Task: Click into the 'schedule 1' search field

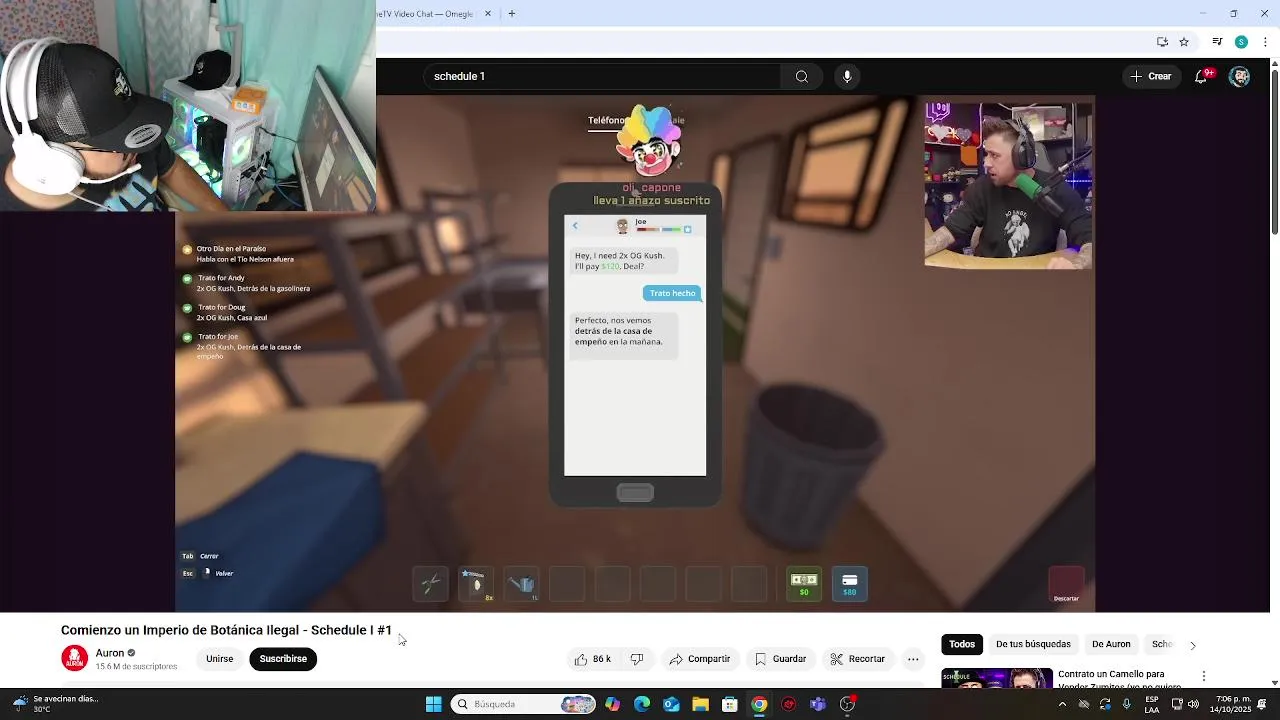Action: tap(603, 76)
